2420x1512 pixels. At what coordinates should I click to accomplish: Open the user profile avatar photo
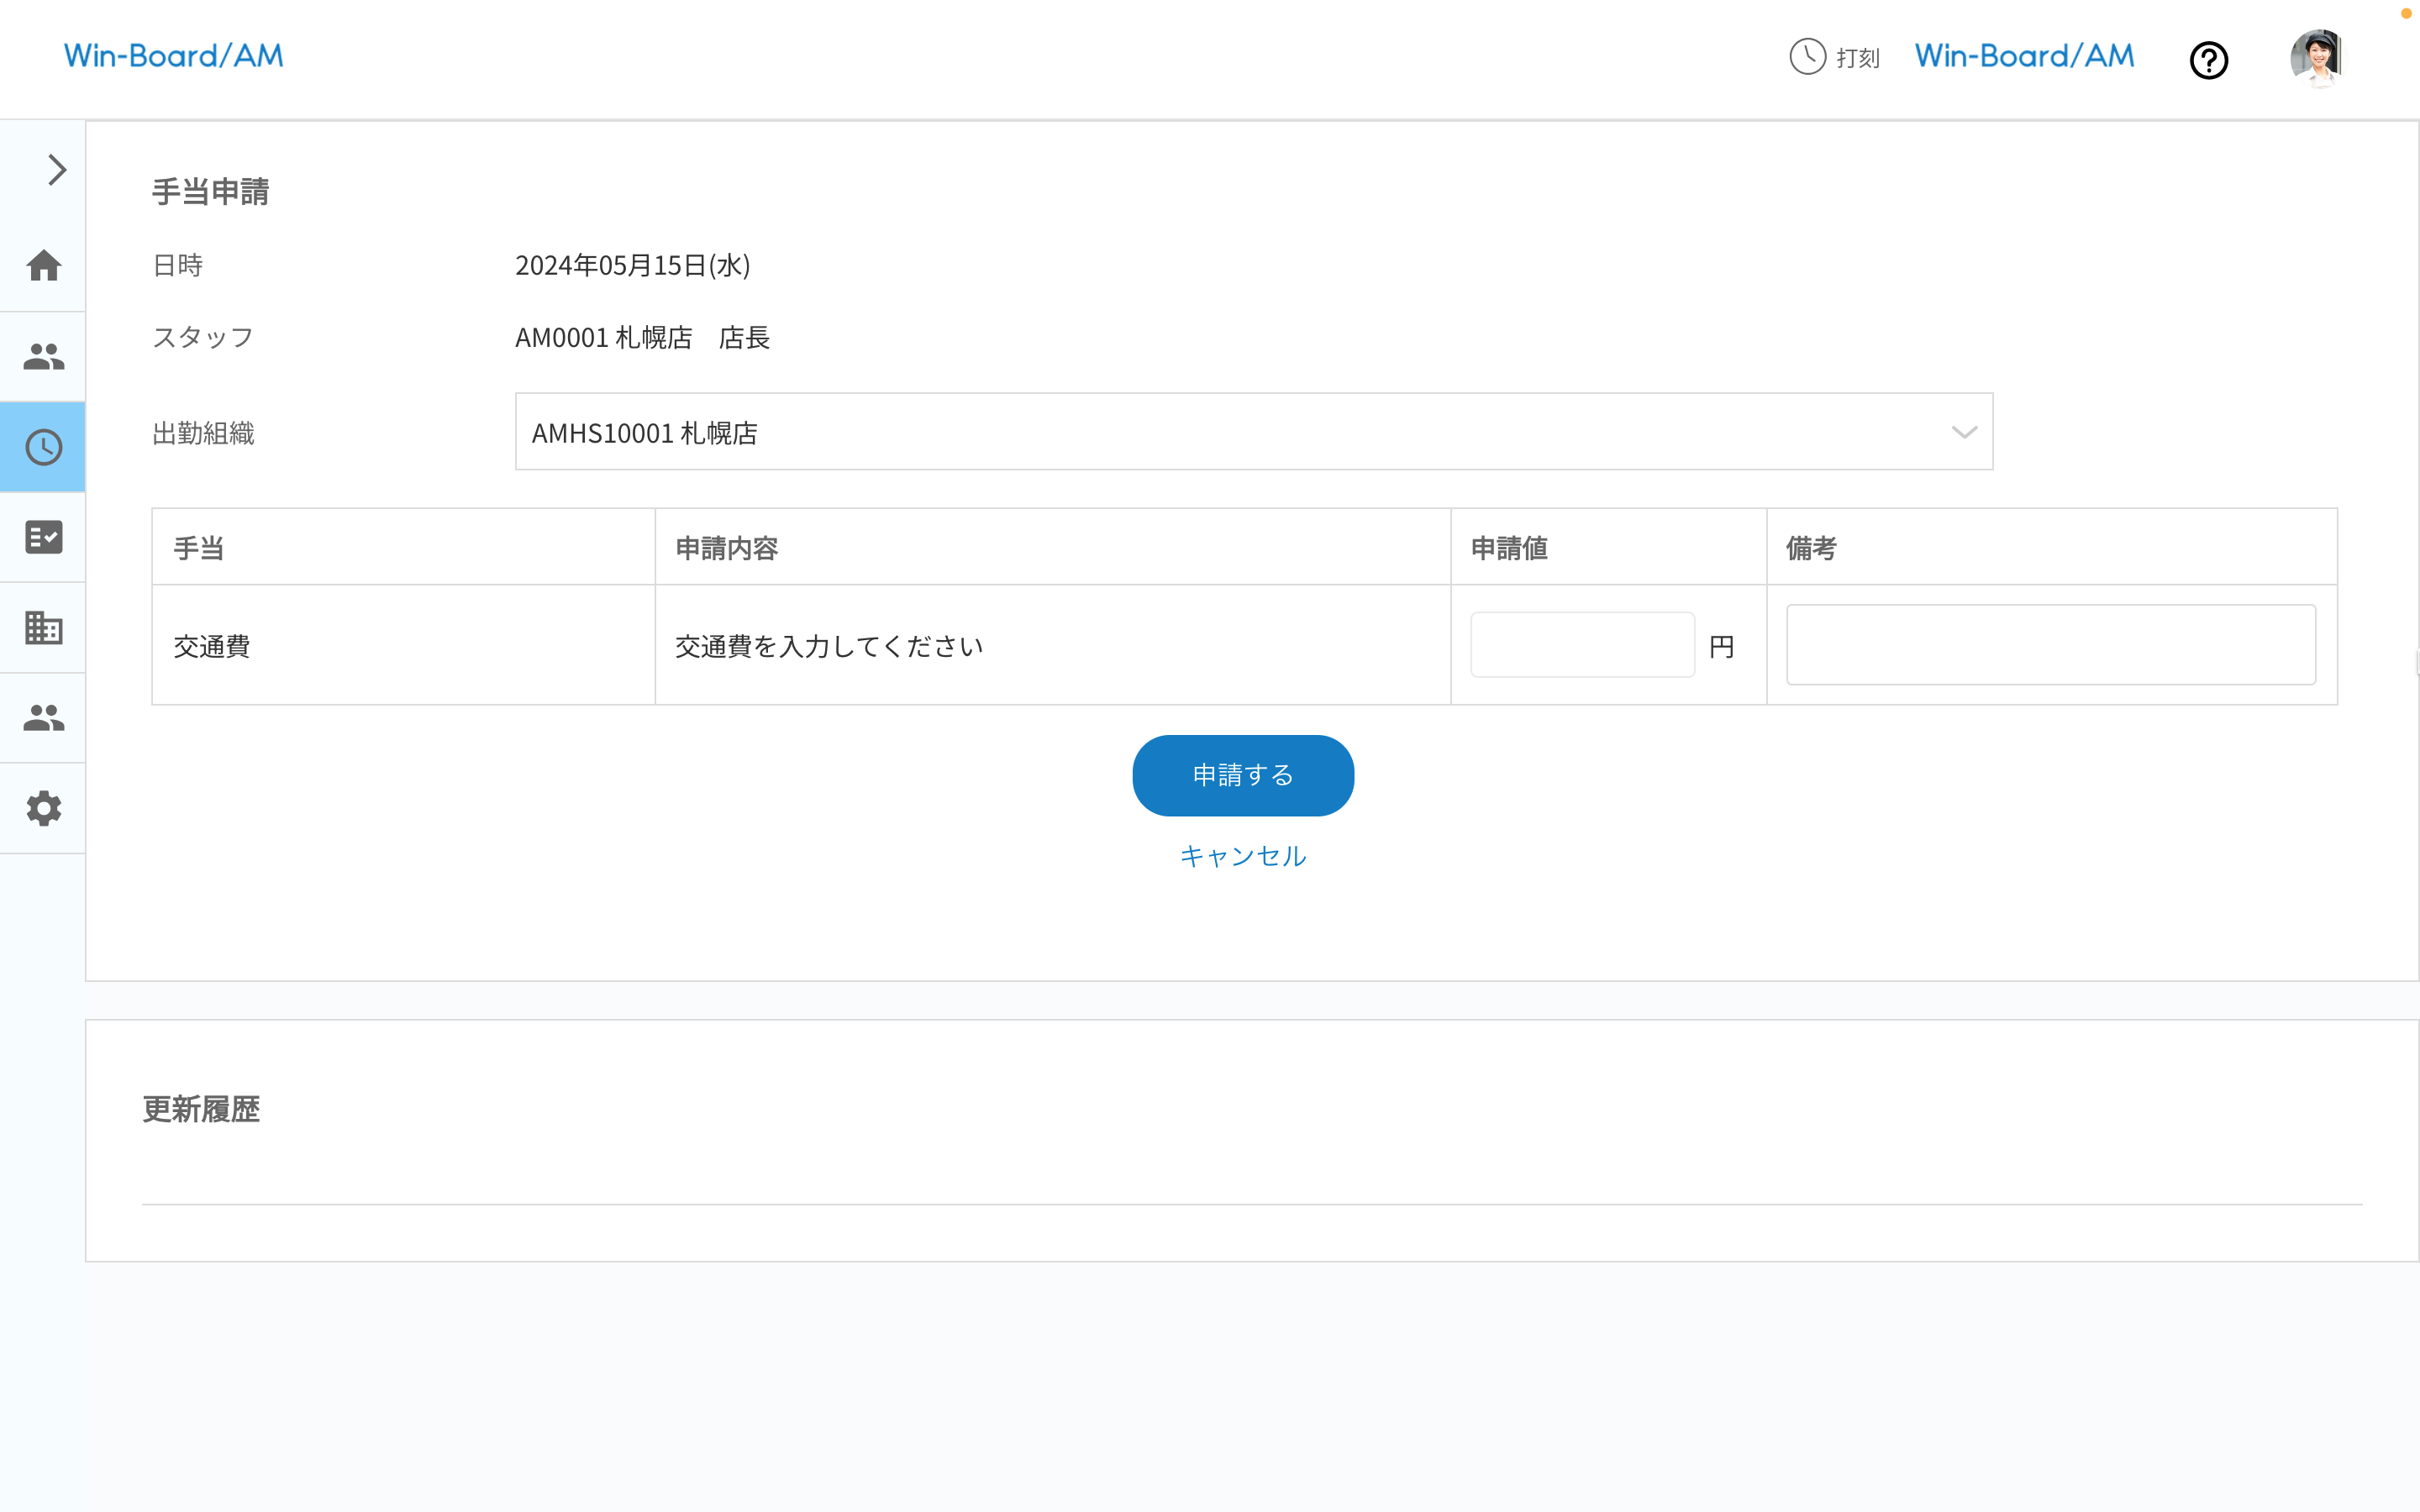pyautogui.click(x=2318, y=58)
